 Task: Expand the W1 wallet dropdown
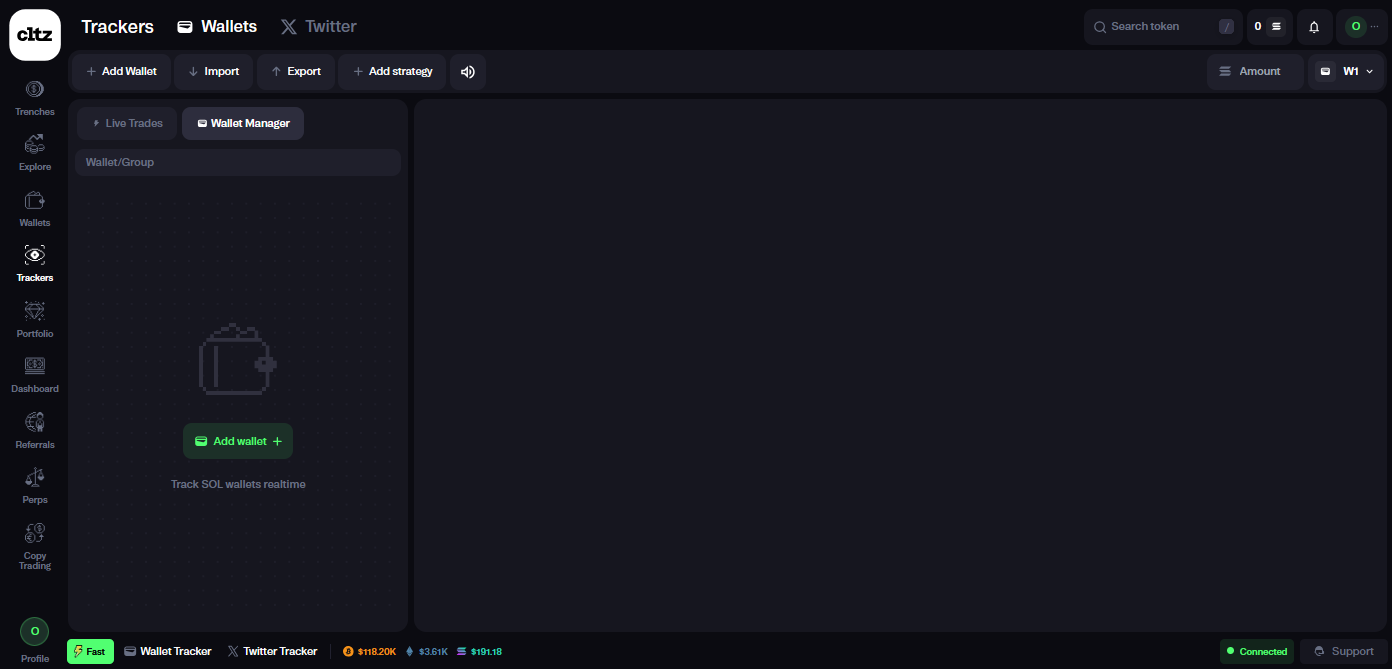(1348, 72)
